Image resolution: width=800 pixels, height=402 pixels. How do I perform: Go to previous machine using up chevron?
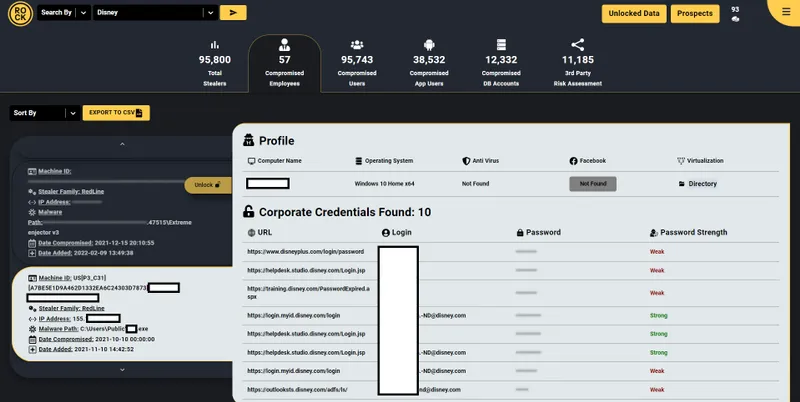pyautogui.click(x=122, y=144)
